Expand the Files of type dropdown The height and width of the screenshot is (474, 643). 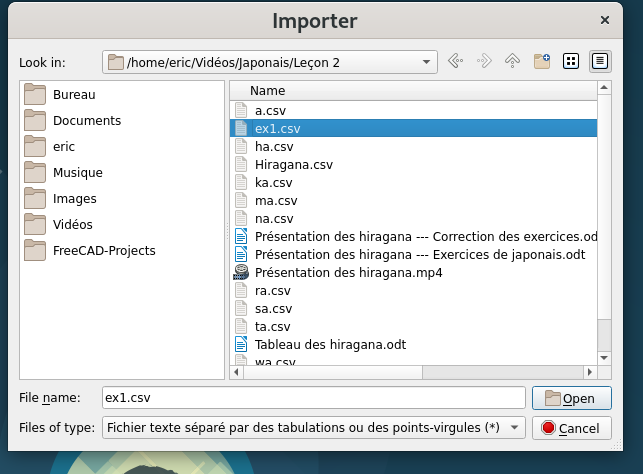tap(515, 428)
